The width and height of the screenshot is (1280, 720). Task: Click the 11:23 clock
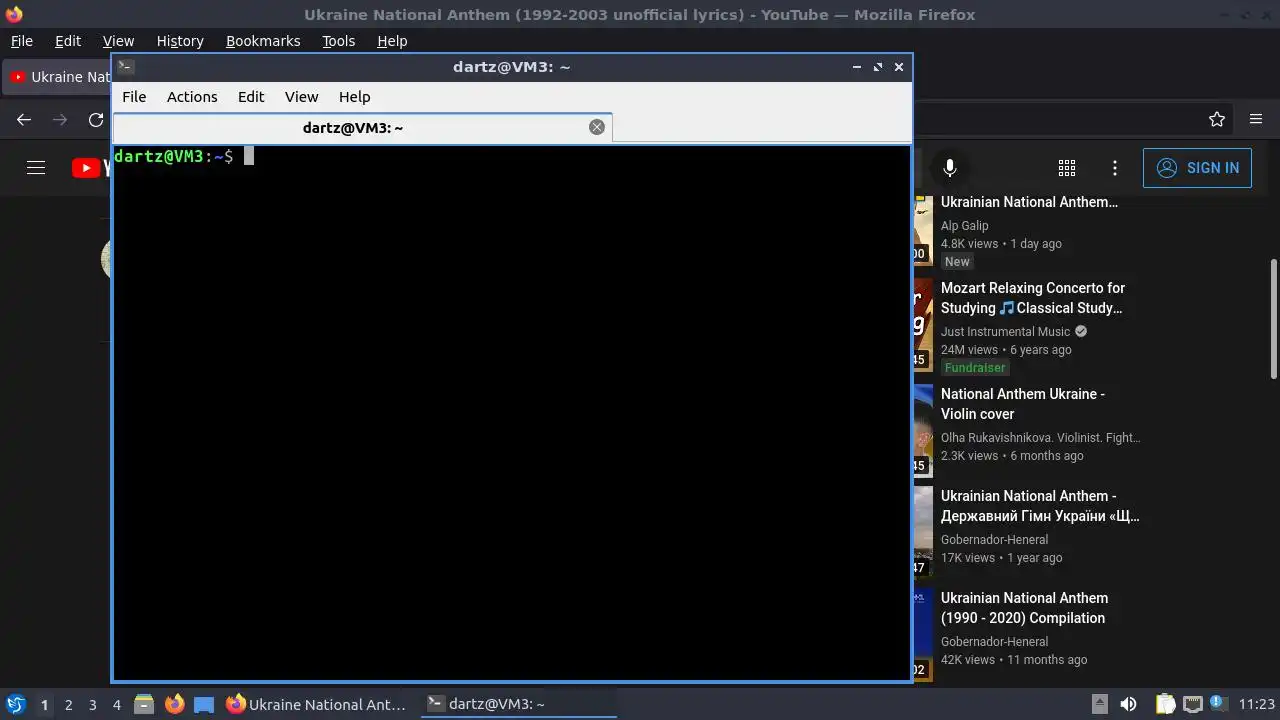1257,704
